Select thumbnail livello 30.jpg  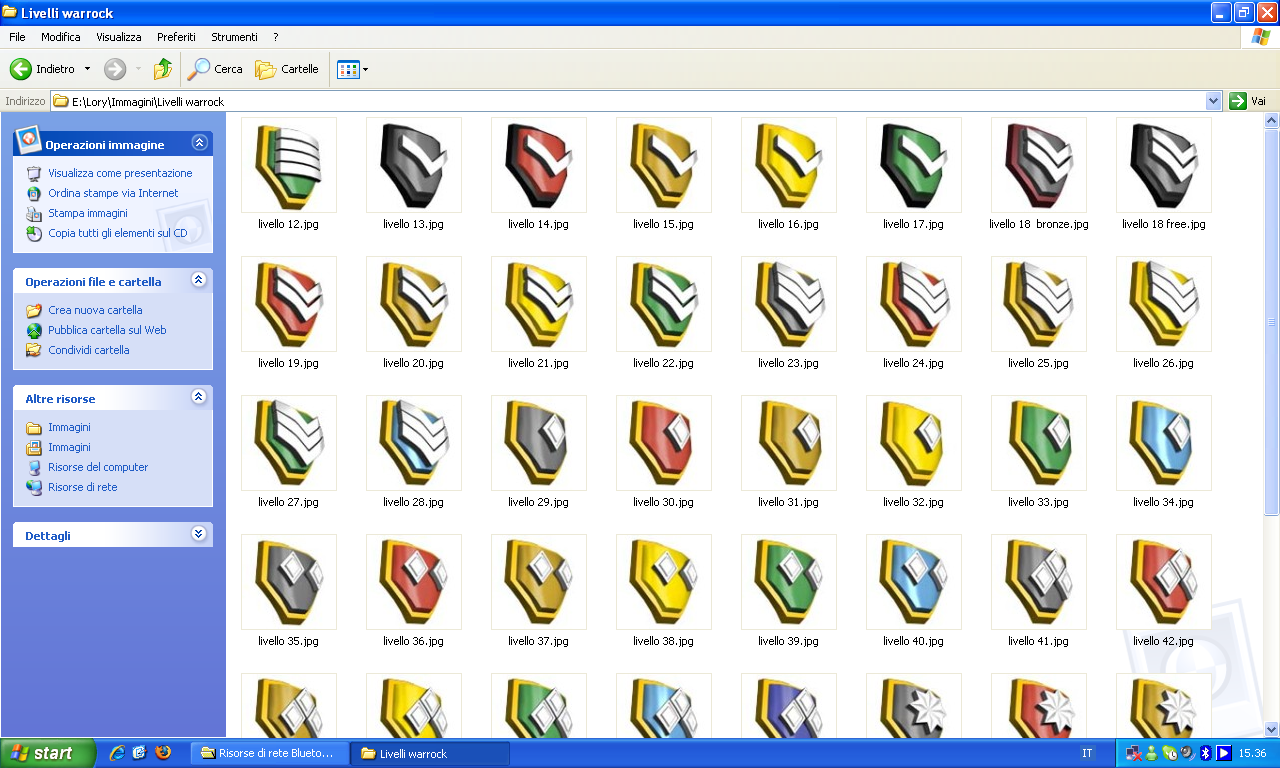(x=664, y=443)
